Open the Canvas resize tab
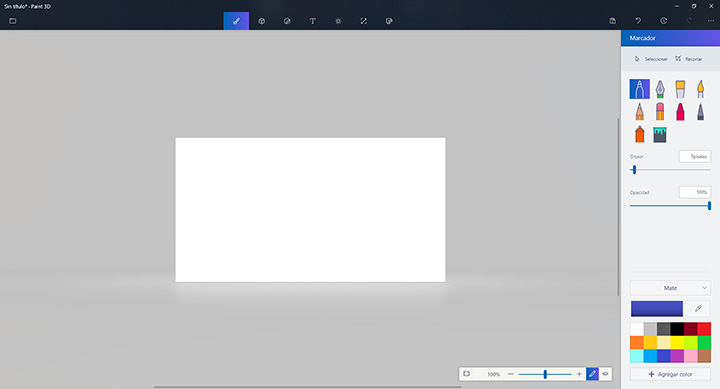 363,21
